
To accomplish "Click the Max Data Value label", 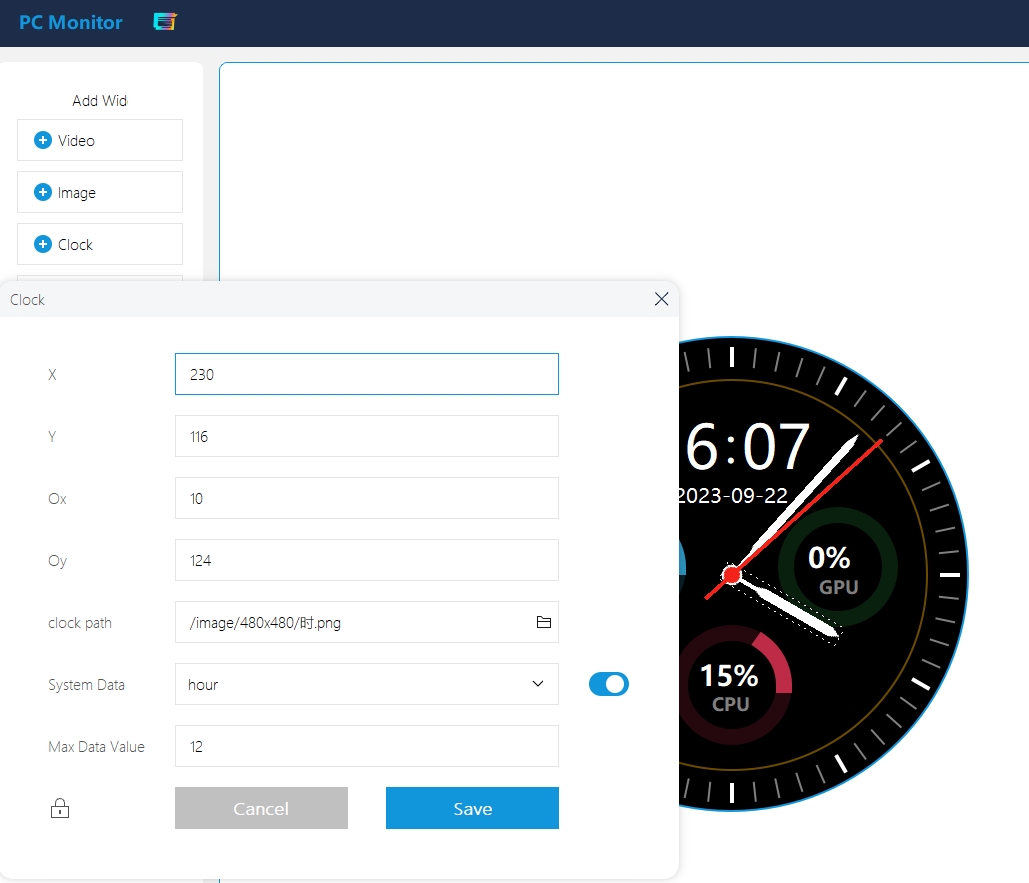I will 96,747.
